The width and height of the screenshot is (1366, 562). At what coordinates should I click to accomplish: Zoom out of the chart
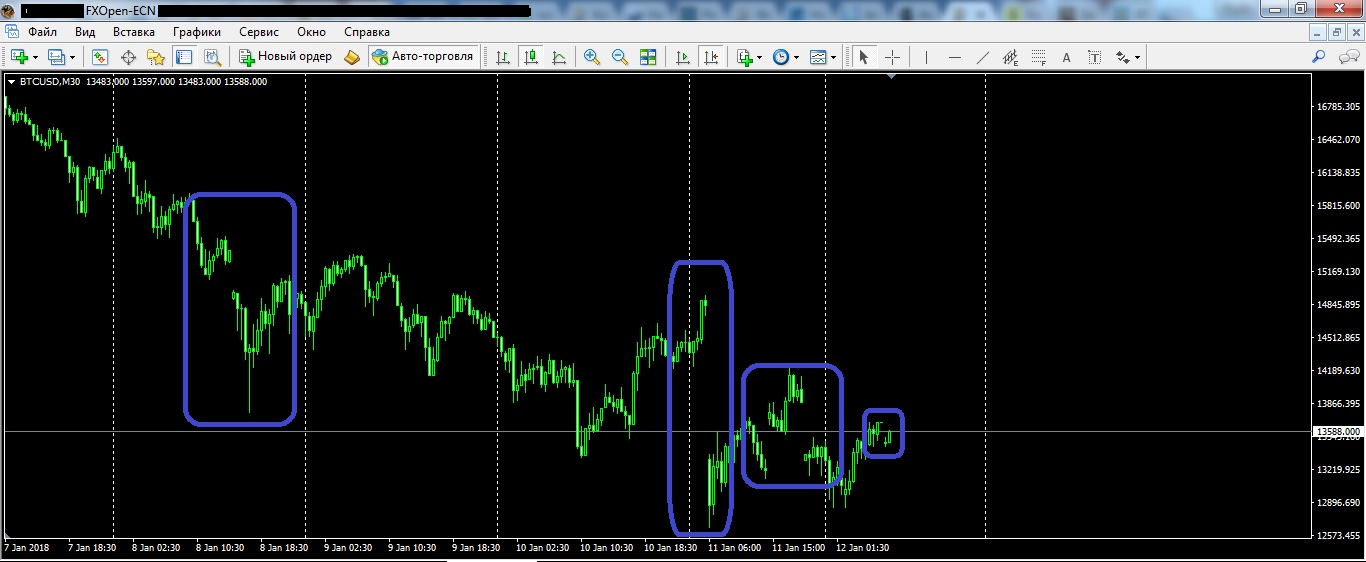pyautogui.click(x=620, y=57)
